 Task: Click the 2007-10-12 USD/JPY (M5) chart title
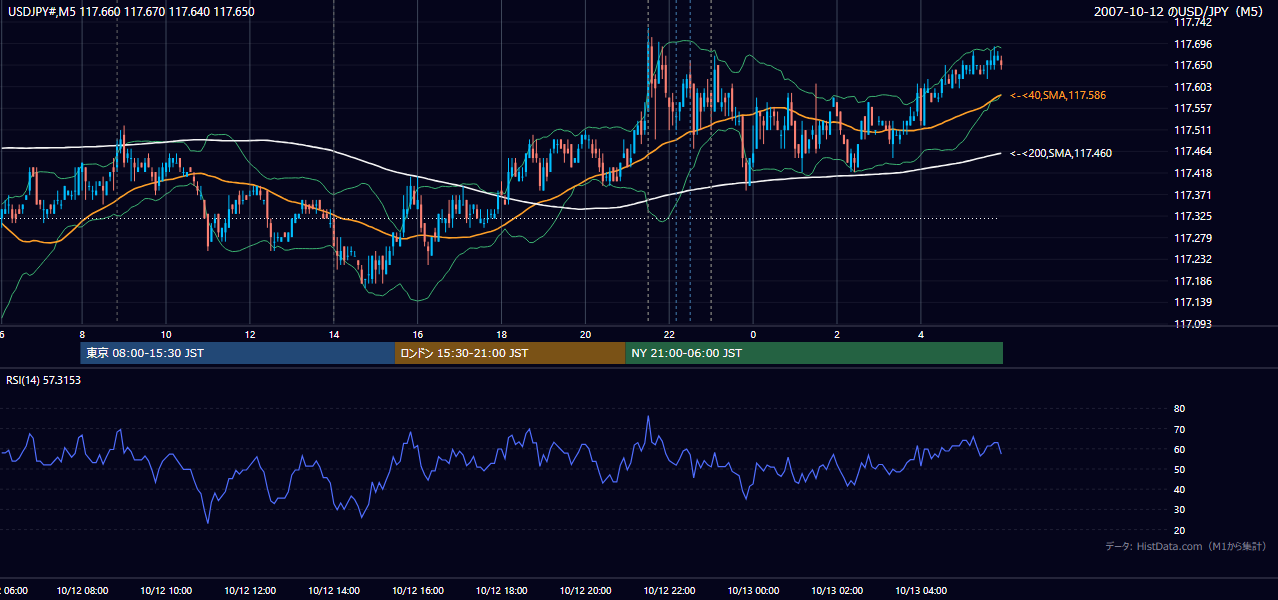tap(1180, 12)
